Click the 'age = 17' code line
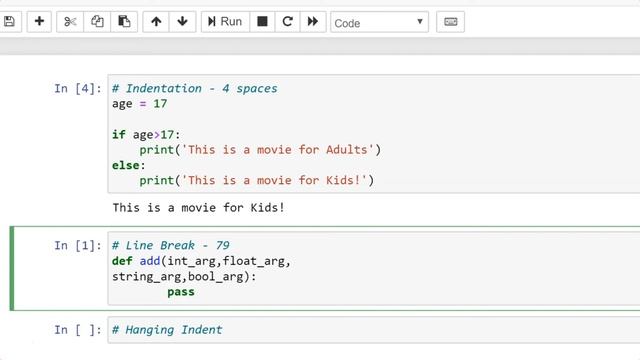Image resolution: width=640 pixels, height=360 pixels. pos(140,104)
